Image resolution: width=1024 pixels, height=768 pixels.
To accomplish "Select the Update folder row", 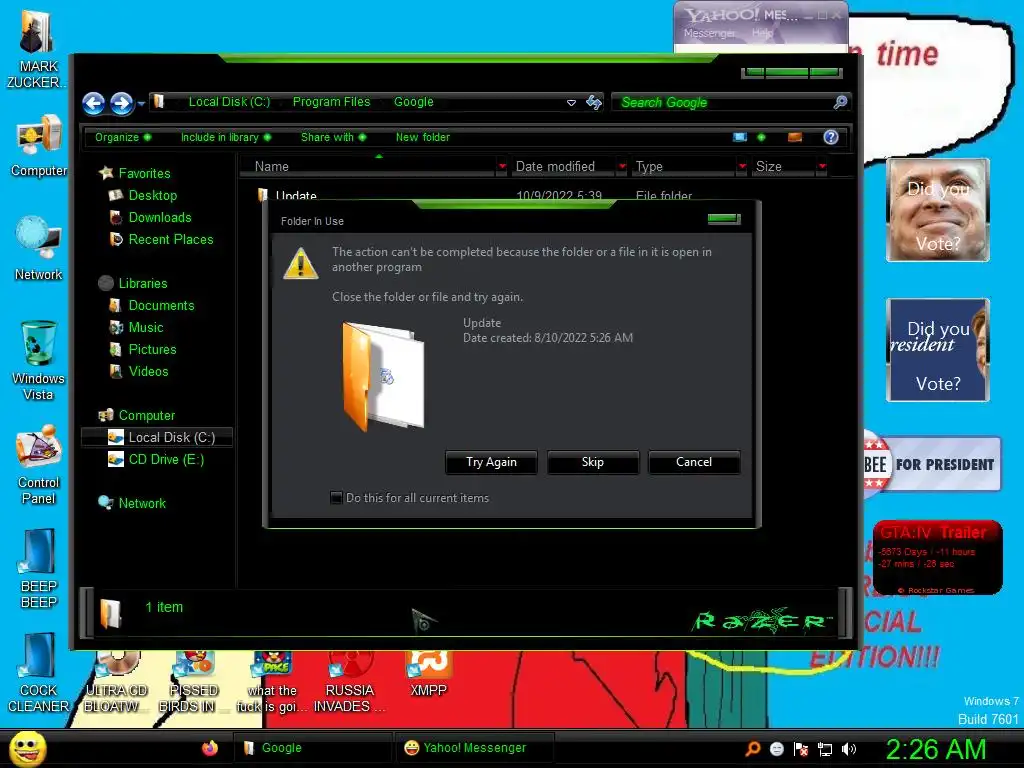I will pyautogui.click(x=475, y=195).
